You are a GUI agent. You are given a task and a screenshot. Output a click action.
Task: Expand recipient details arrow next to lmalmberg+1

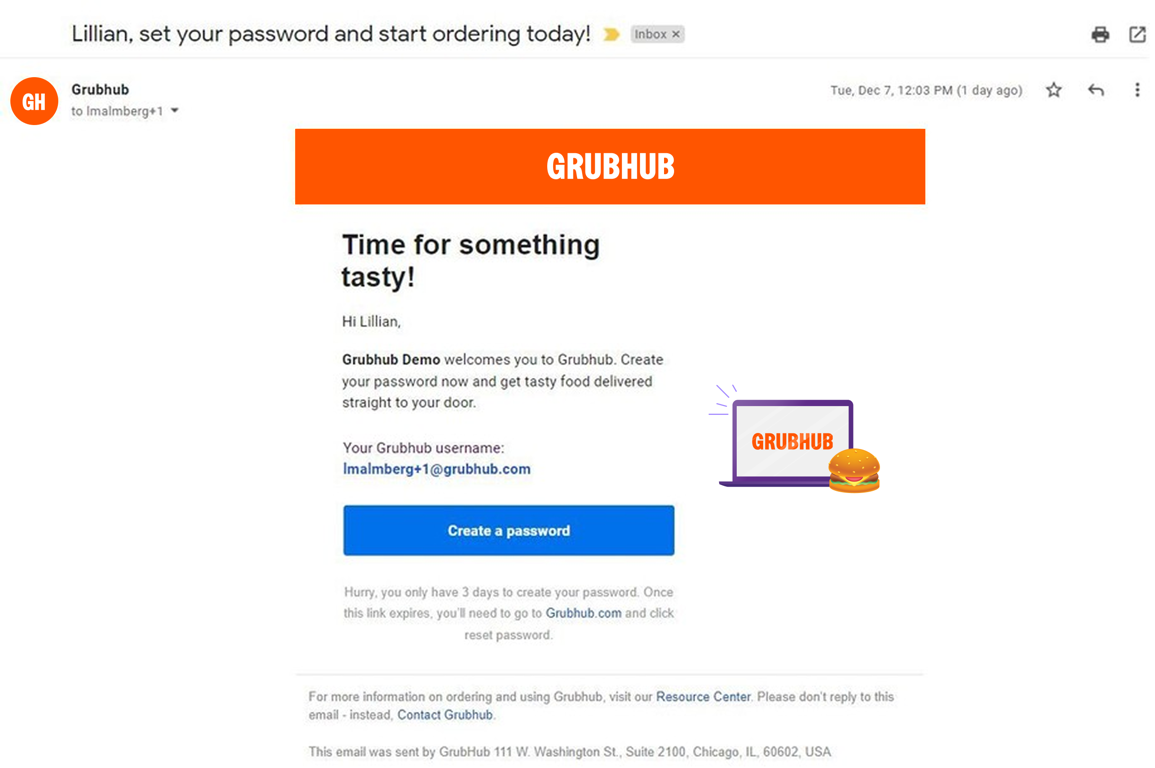click(175, 111)
